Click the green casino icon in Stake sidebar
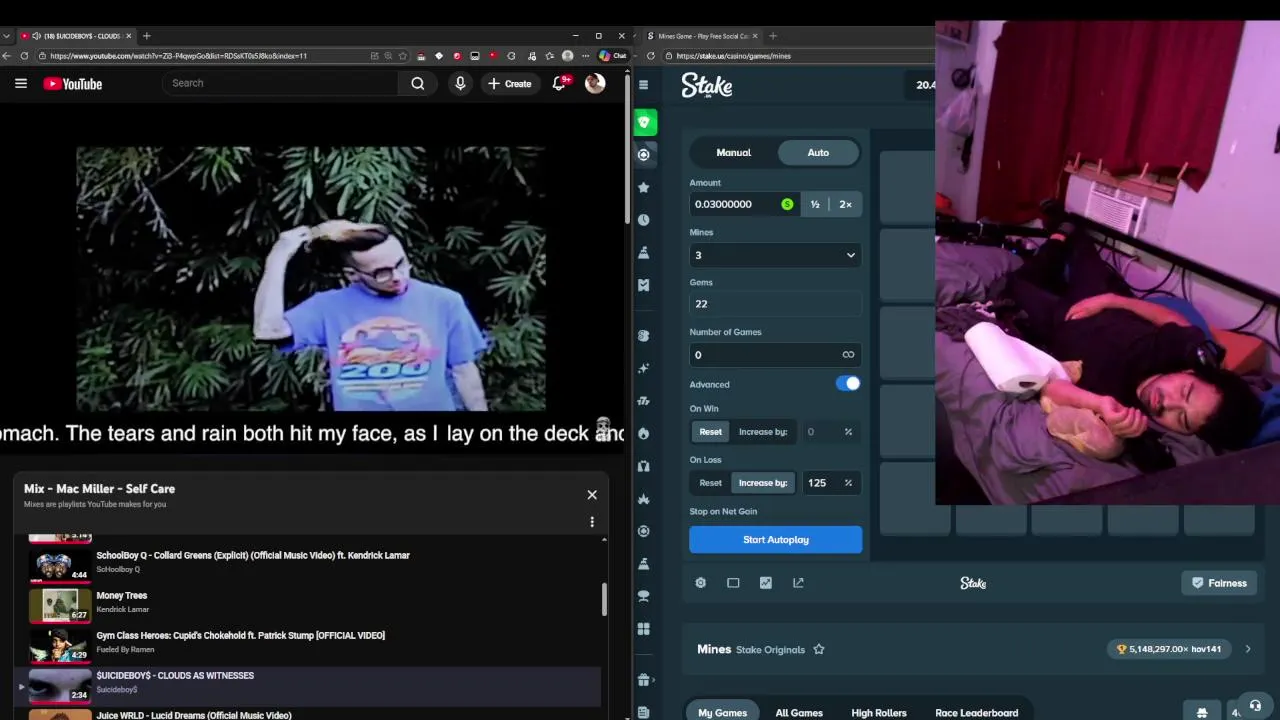 (x=645, y=122)
